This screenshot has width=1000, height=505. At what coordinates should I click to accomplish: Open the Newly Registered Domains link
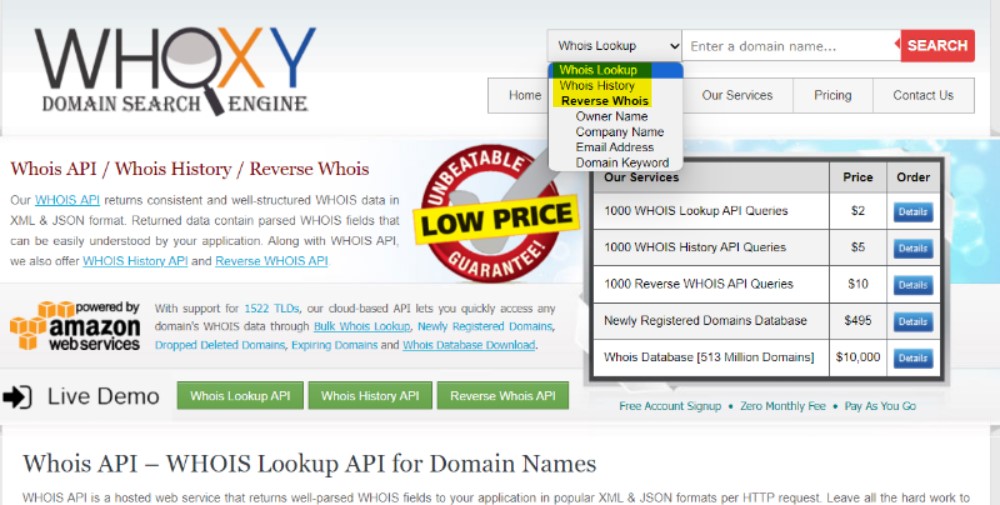tap(485, 326)
